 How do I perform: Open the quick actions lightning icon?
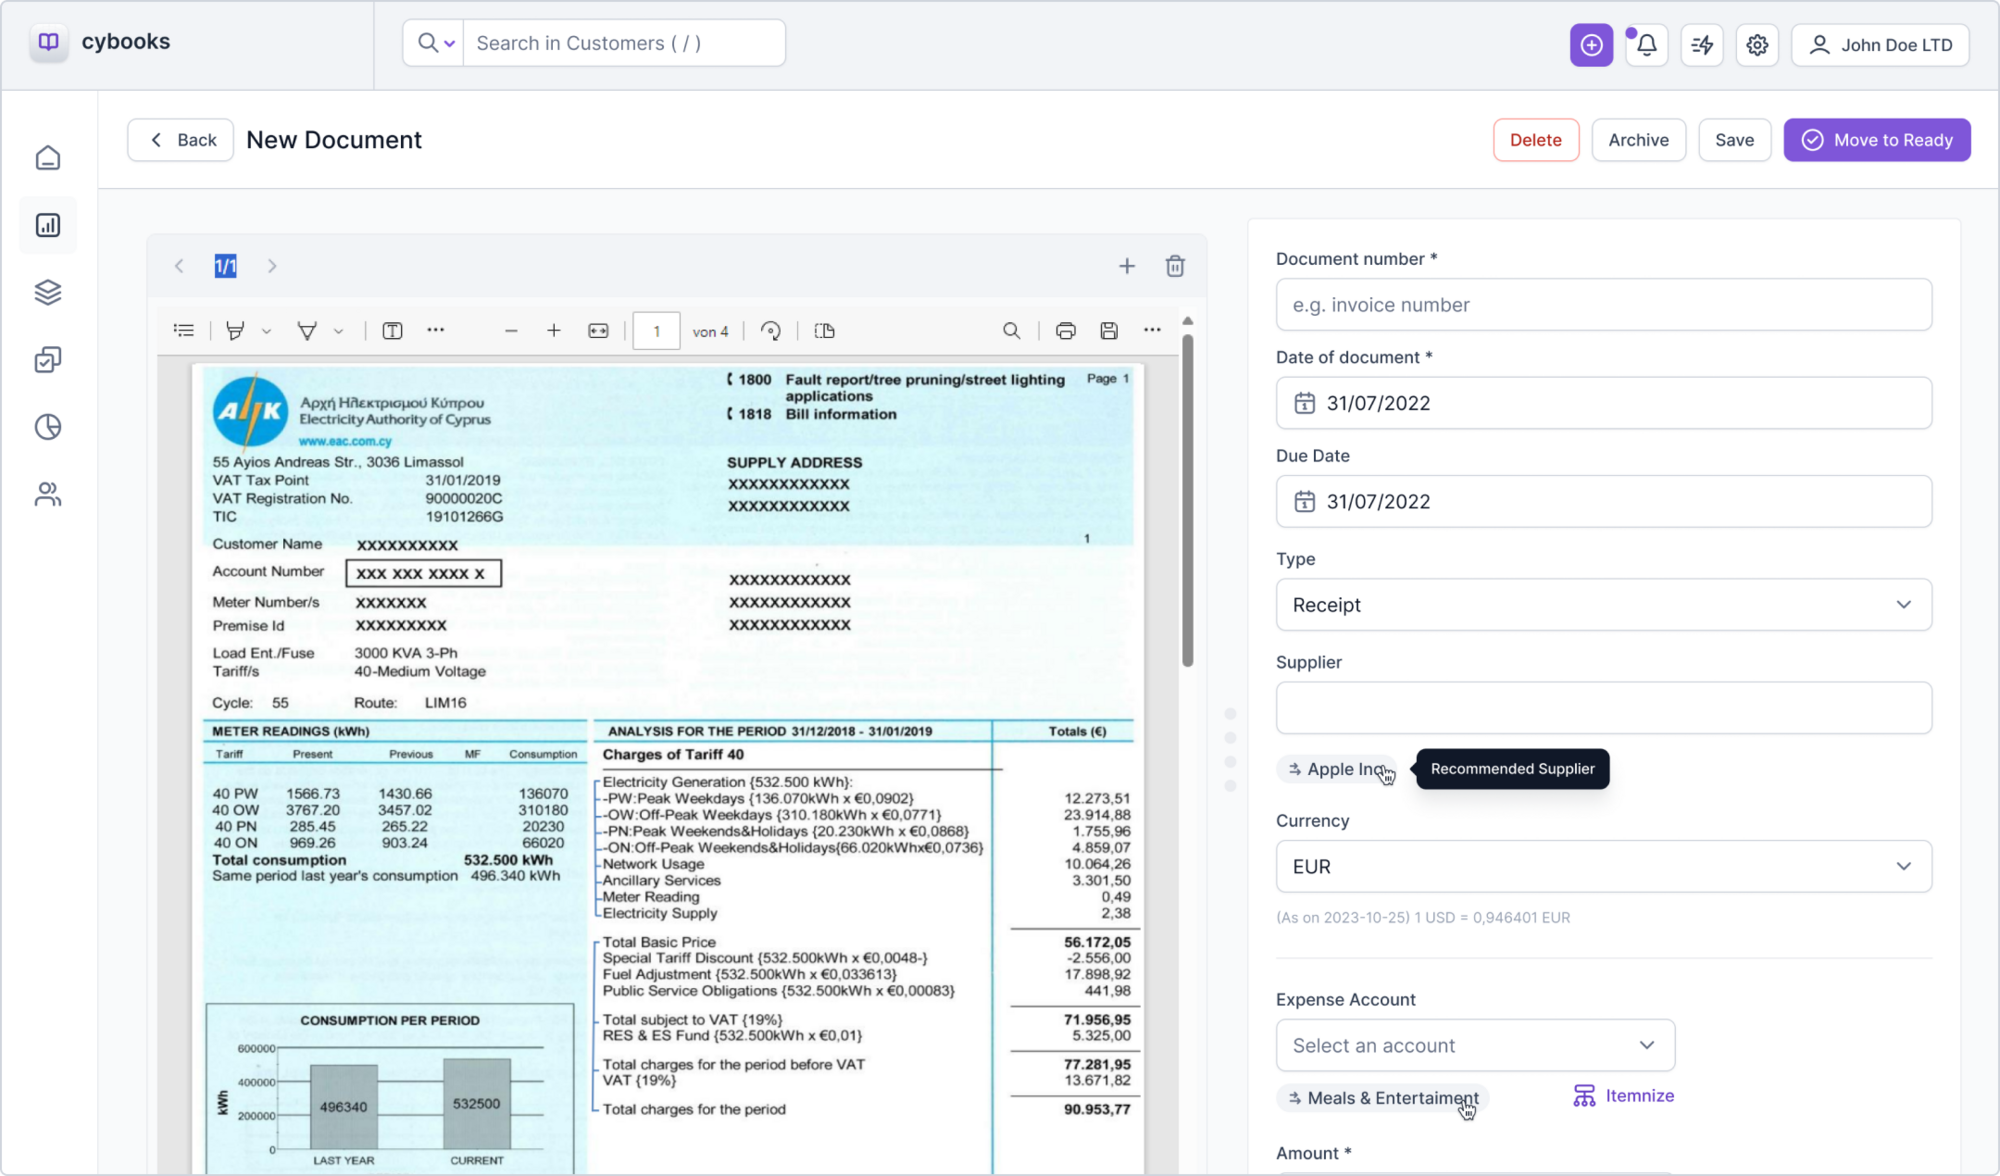(1702, 45)
